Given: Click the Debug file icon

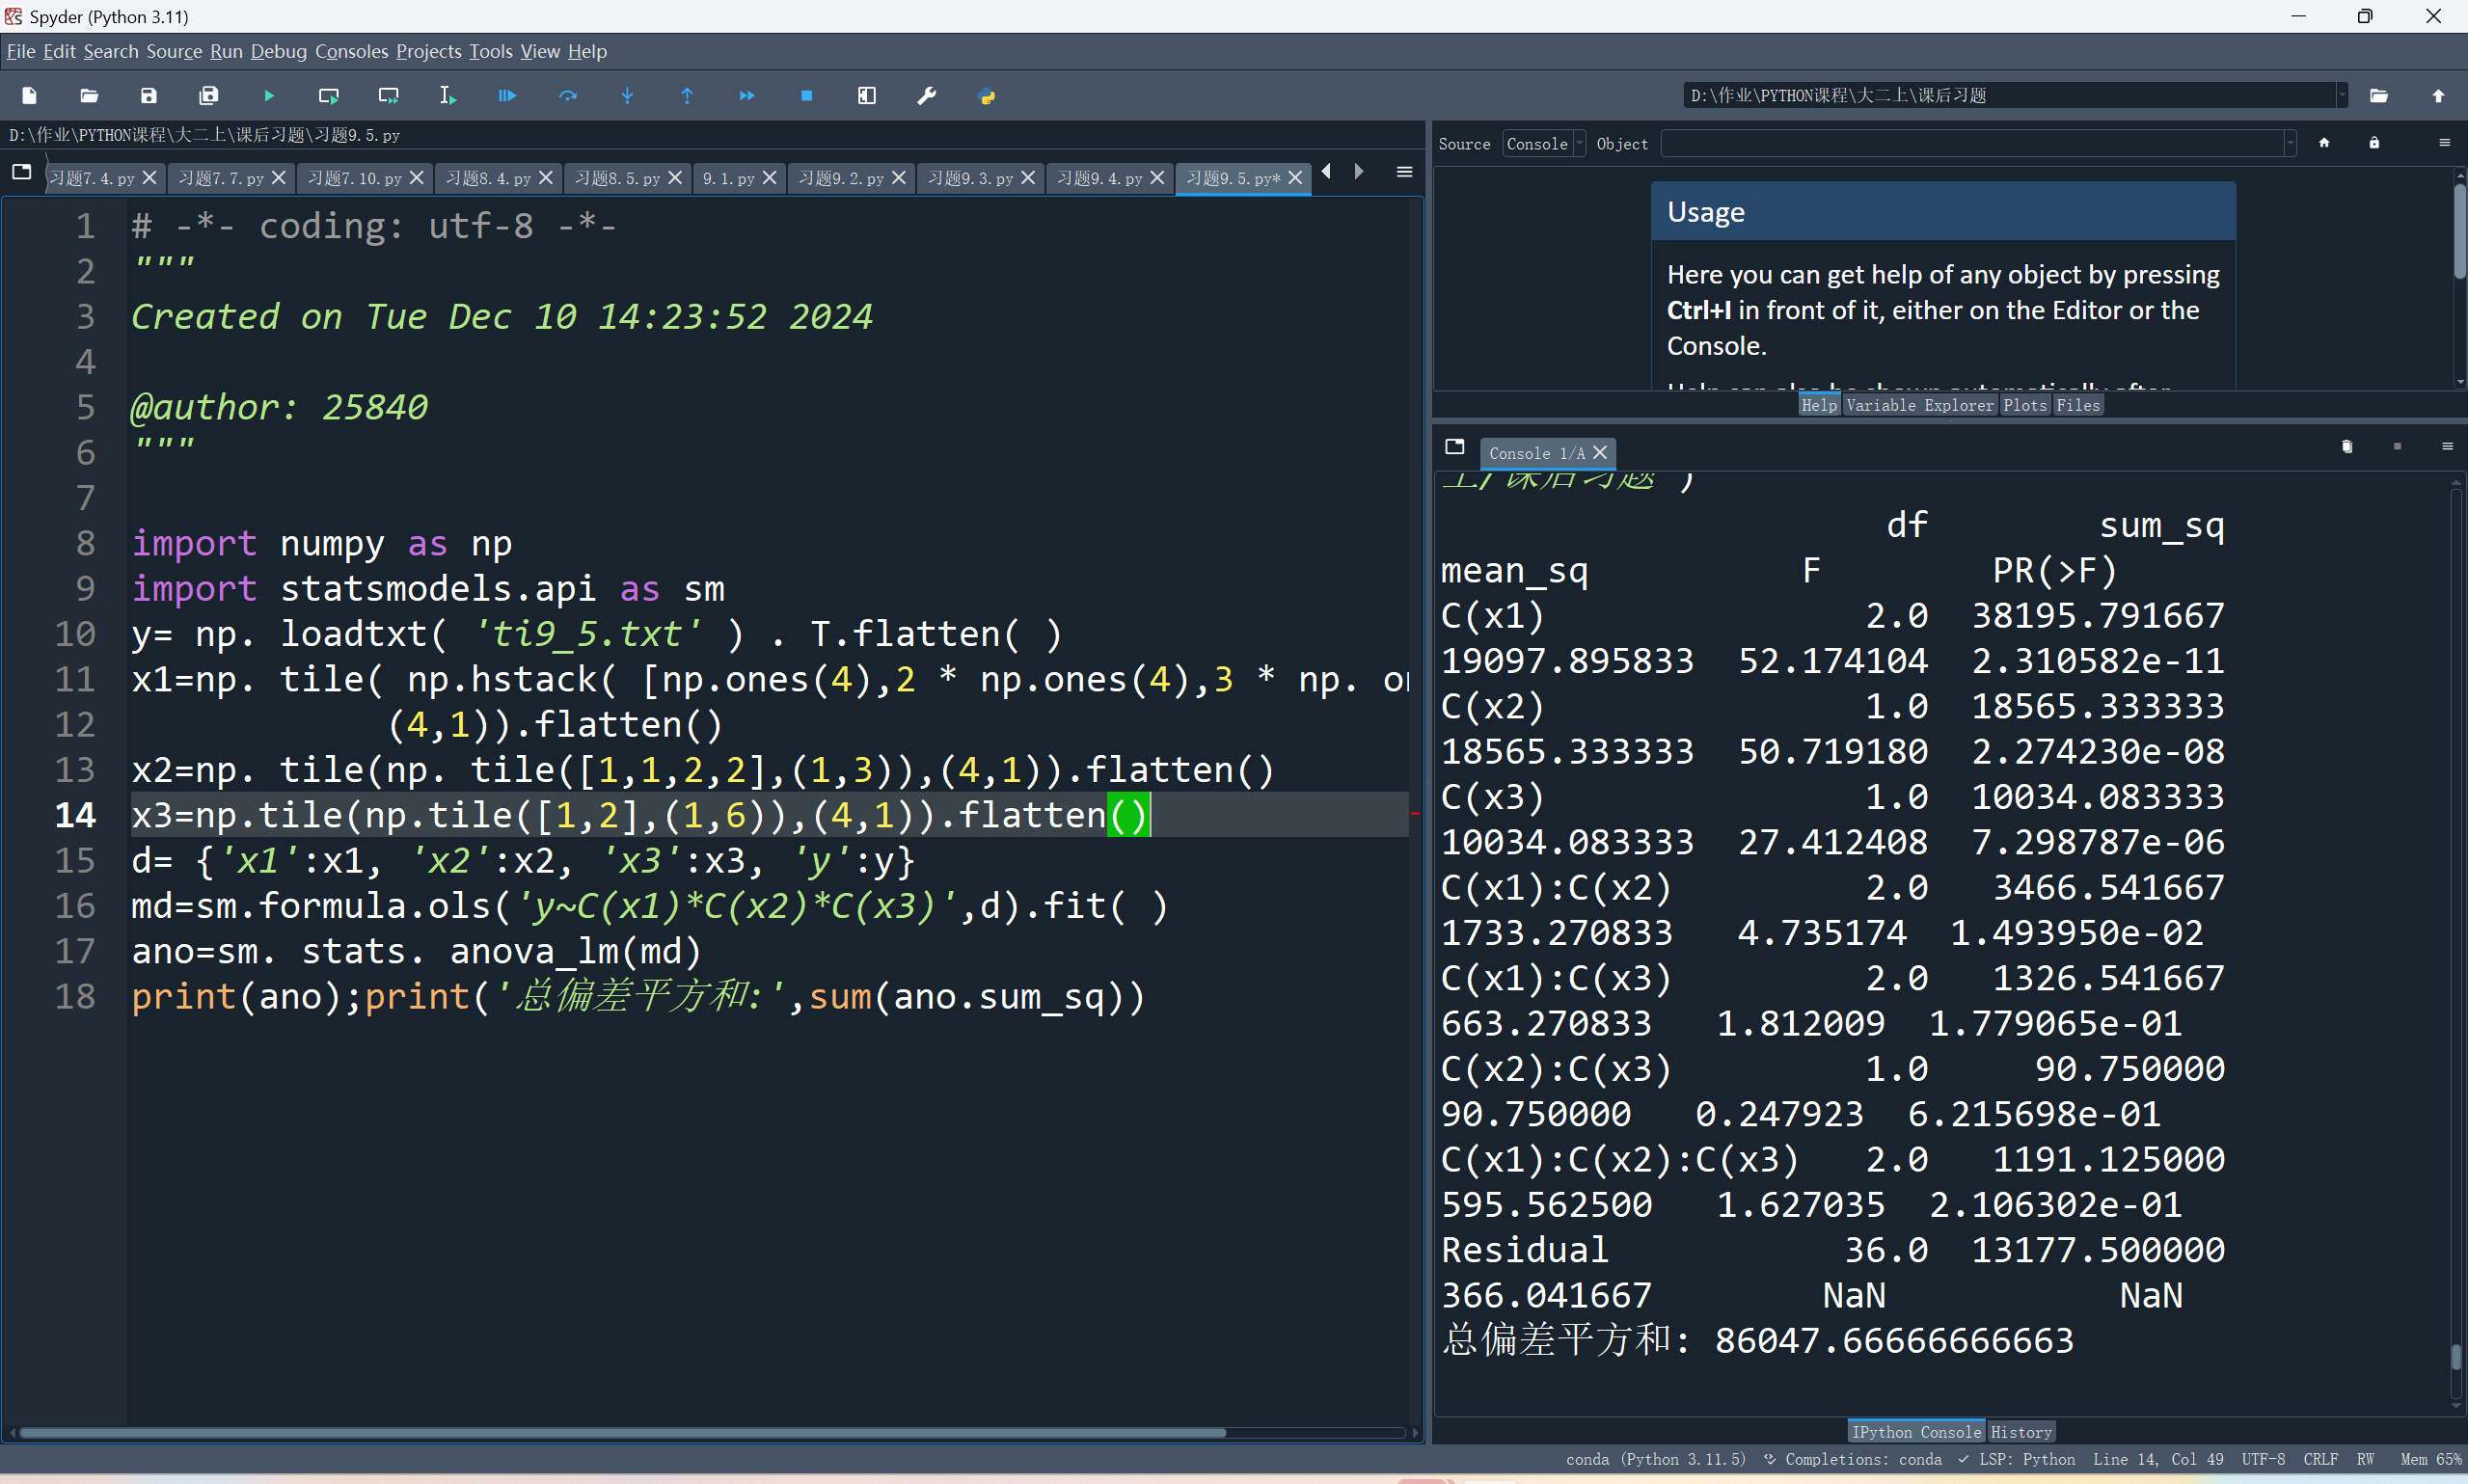Looking at the screenshot, I should coord(508,96).
